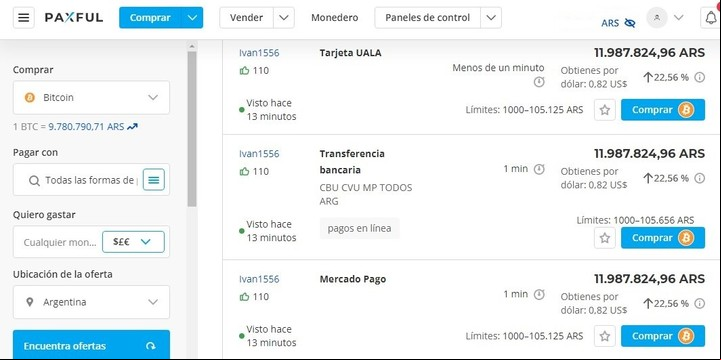Open the Argentina location dropdown
The width and height of the screenshot is (721, 360).
(x=91, y=302)
